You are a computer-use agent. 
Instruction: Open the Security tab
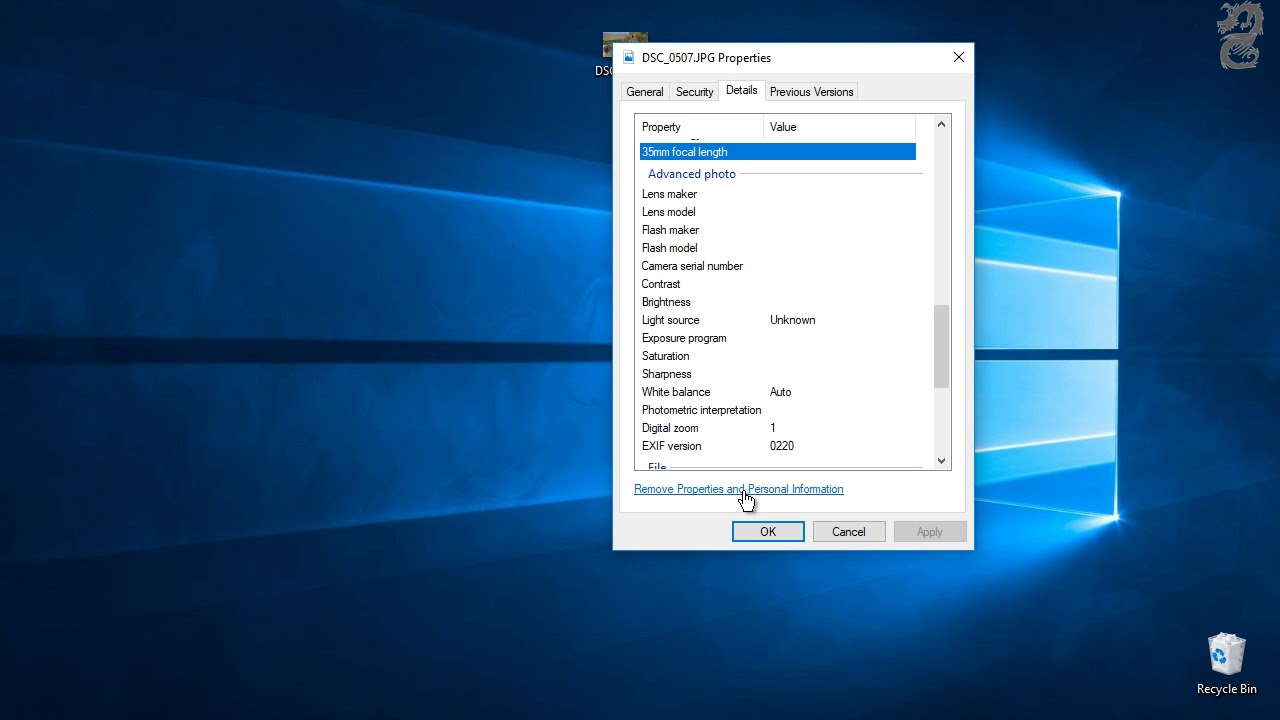(x=694, y=92)
